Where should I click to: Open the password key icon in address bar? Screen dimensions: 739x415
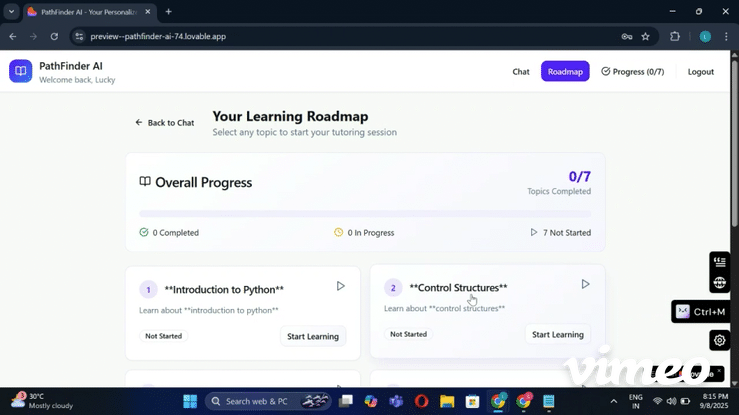(626, 36)
